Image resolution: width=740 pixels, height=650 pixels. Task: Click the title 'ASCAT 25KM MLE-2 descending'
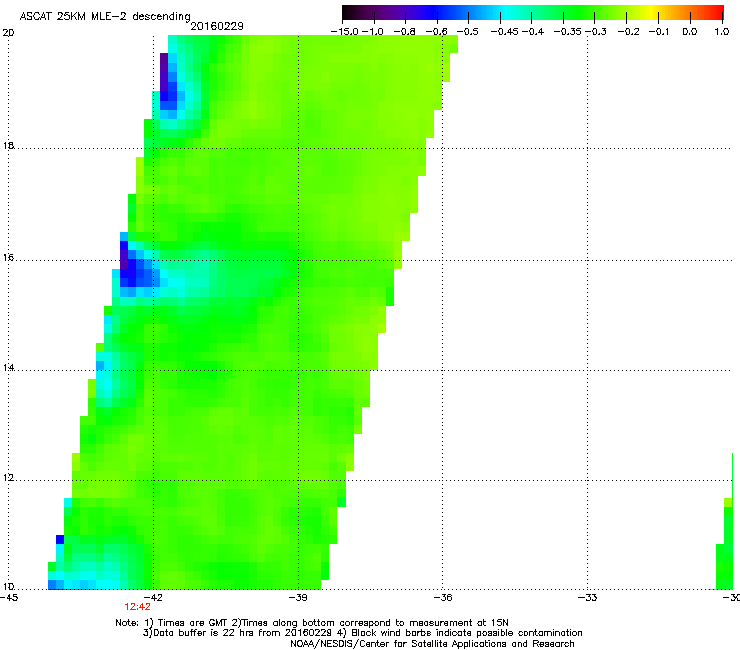coord(105,16)
